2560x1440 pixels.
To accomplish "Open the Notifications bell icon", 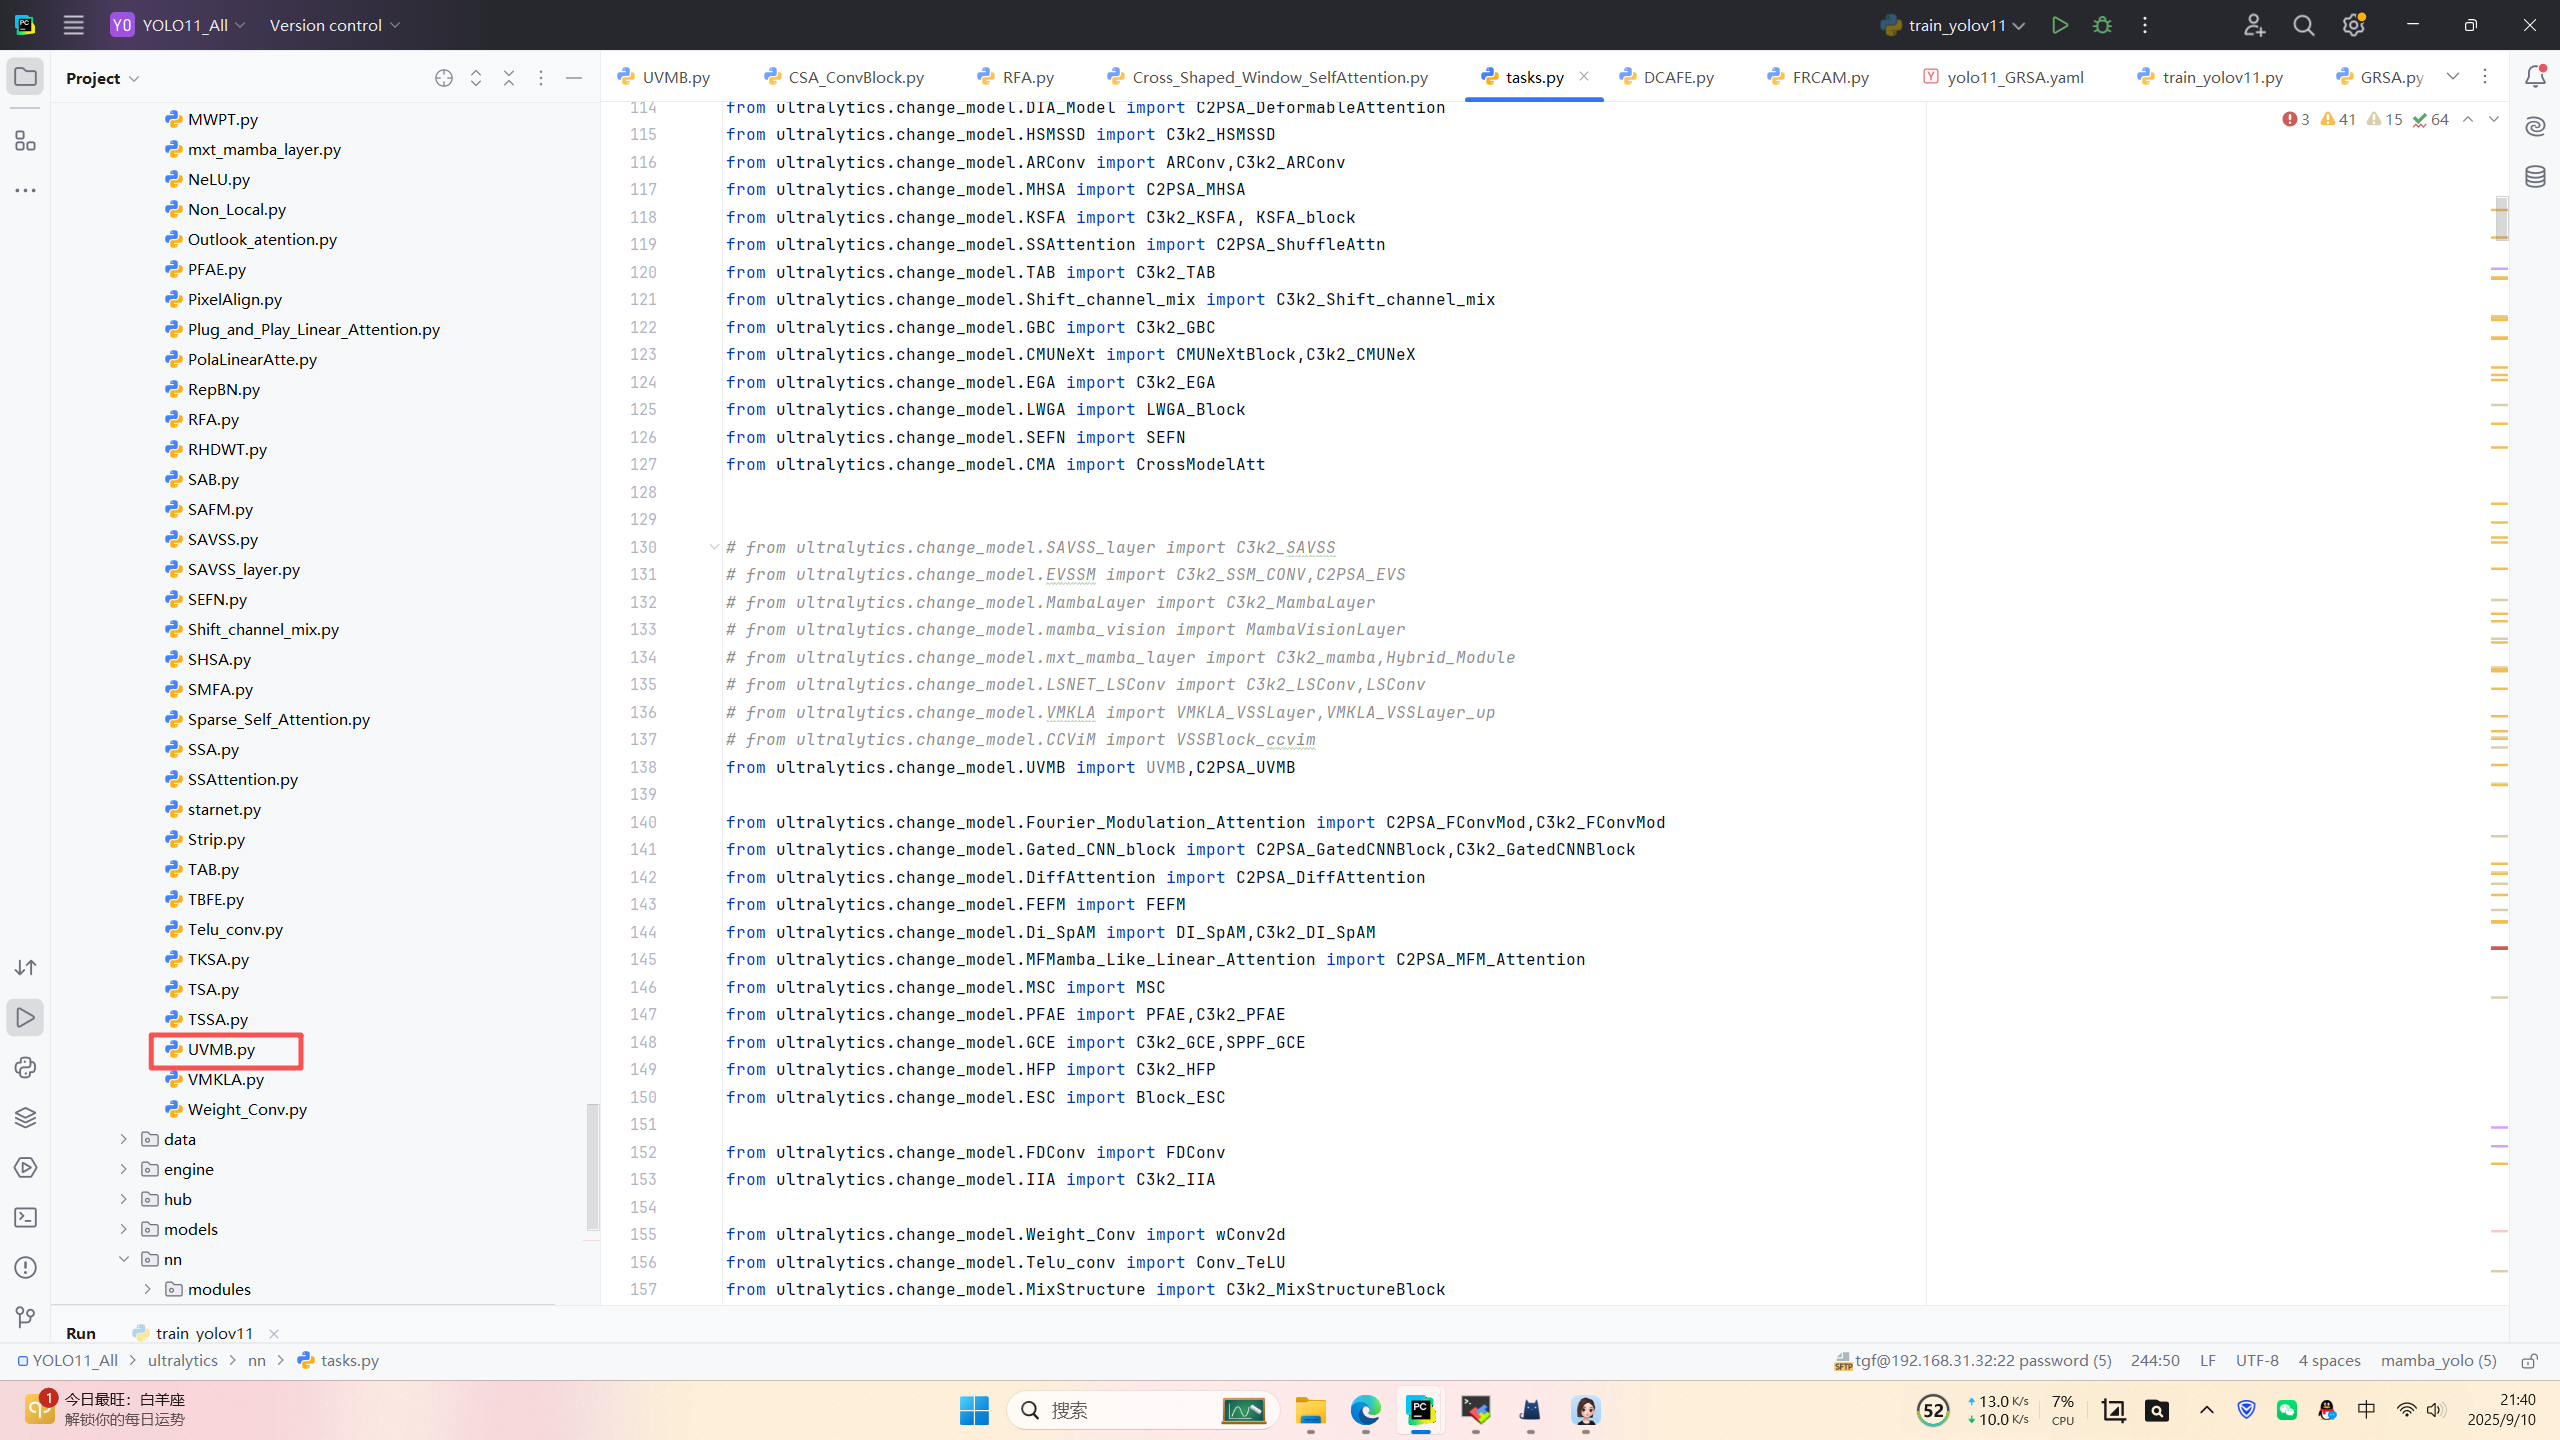I will pyautogui.click(x=2535, y=77).
